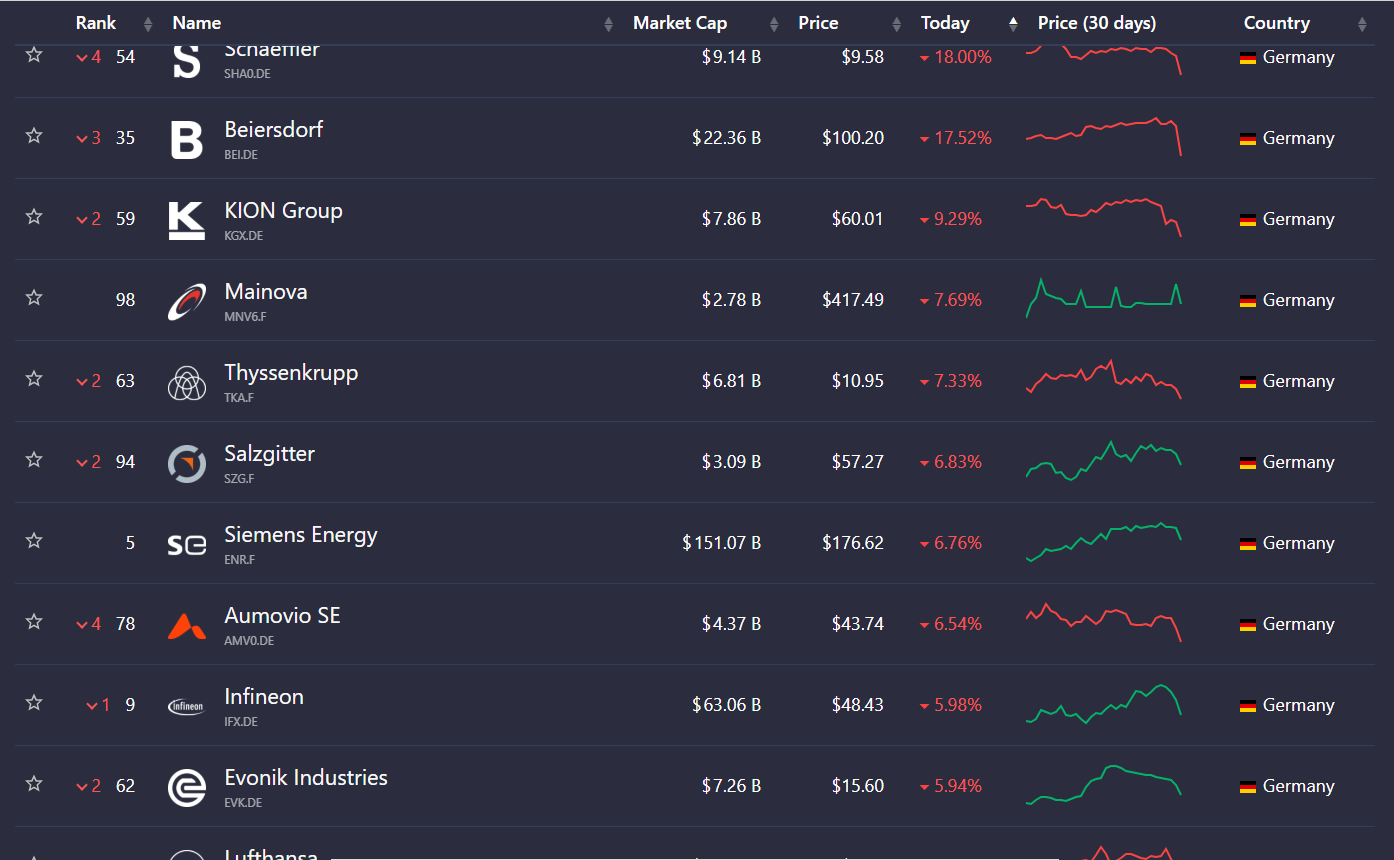Click the KION Group logo icon
Screen dimensions: 1394x860
click(x=187, y=220)
